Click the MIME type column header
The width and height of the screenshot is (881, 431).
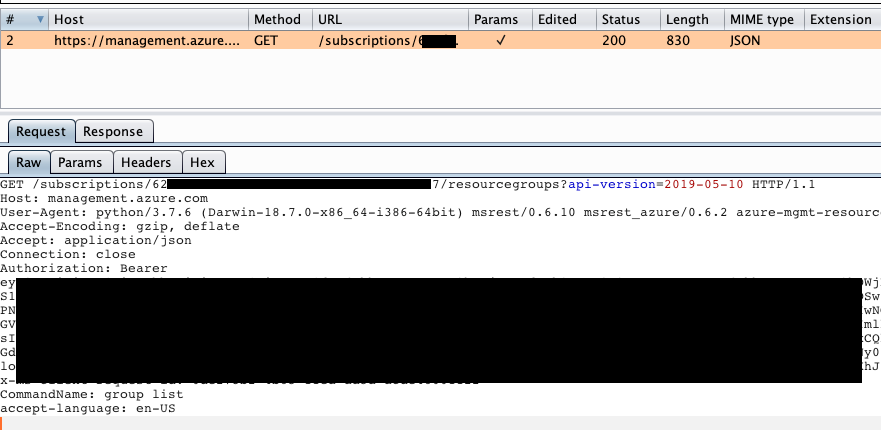click(x=764, y=20)
